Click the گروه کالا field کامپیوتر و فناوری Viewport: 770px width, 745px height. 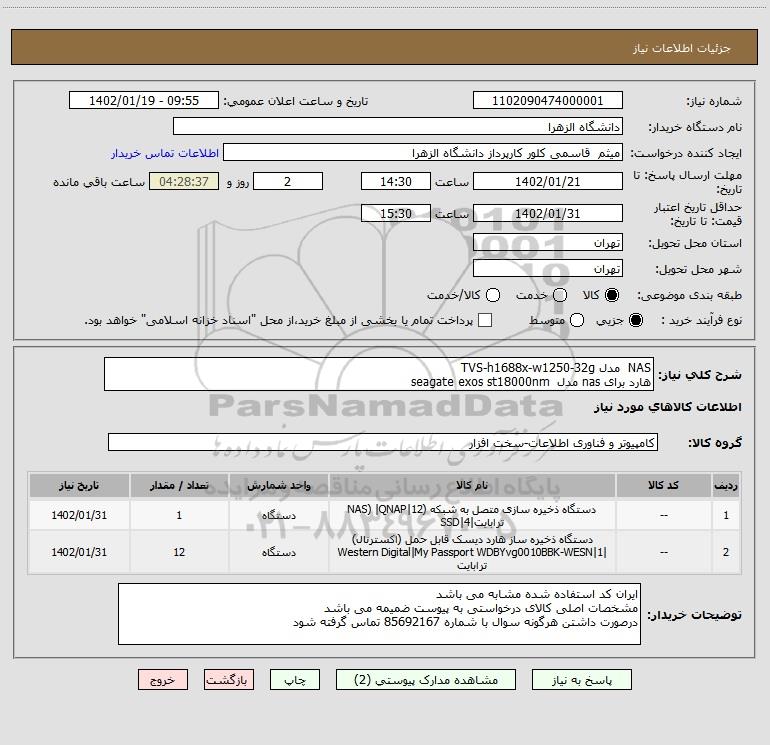[x=383, y=442]
